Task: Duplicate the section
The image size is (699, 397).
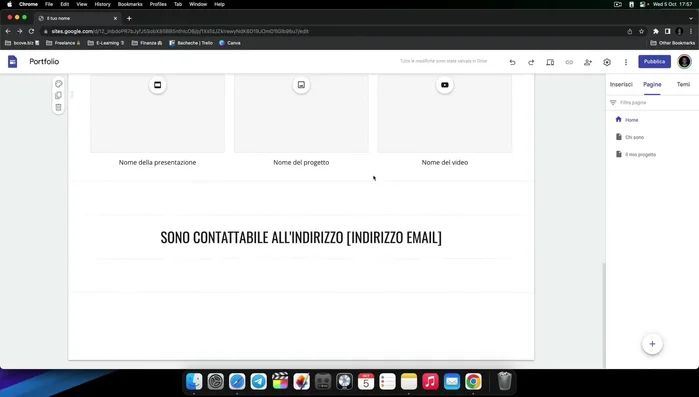Action: click(58, 95)
